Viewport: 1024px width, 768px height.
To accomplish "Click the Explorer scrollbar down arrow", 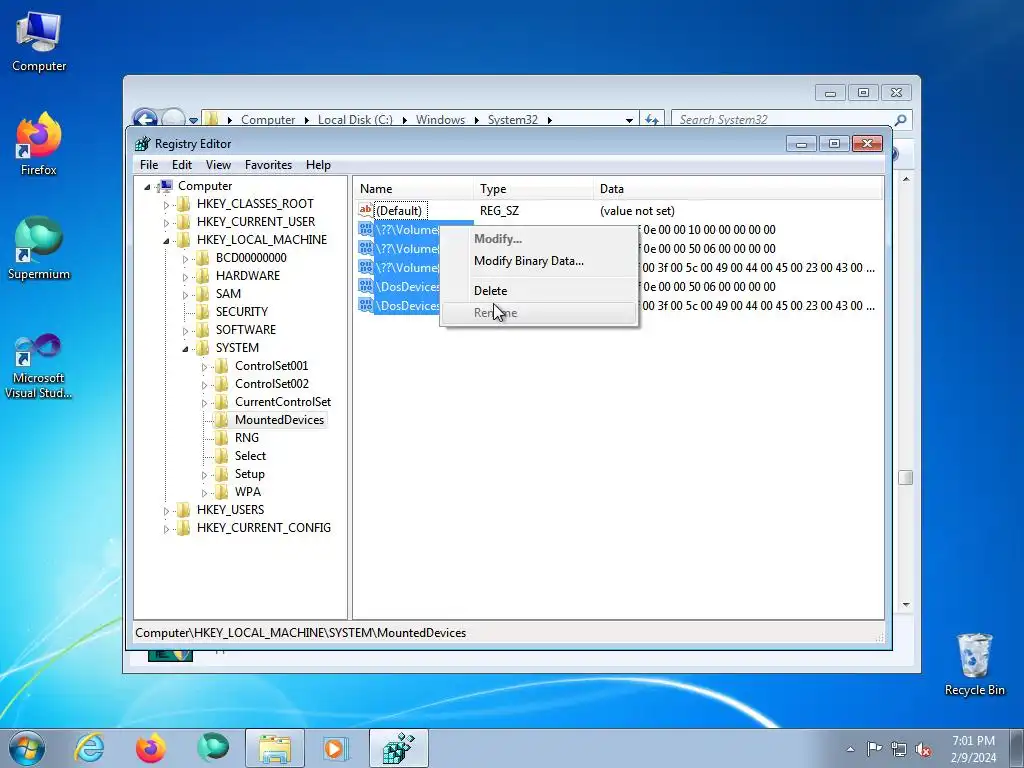I will click(x=906, y=604).
